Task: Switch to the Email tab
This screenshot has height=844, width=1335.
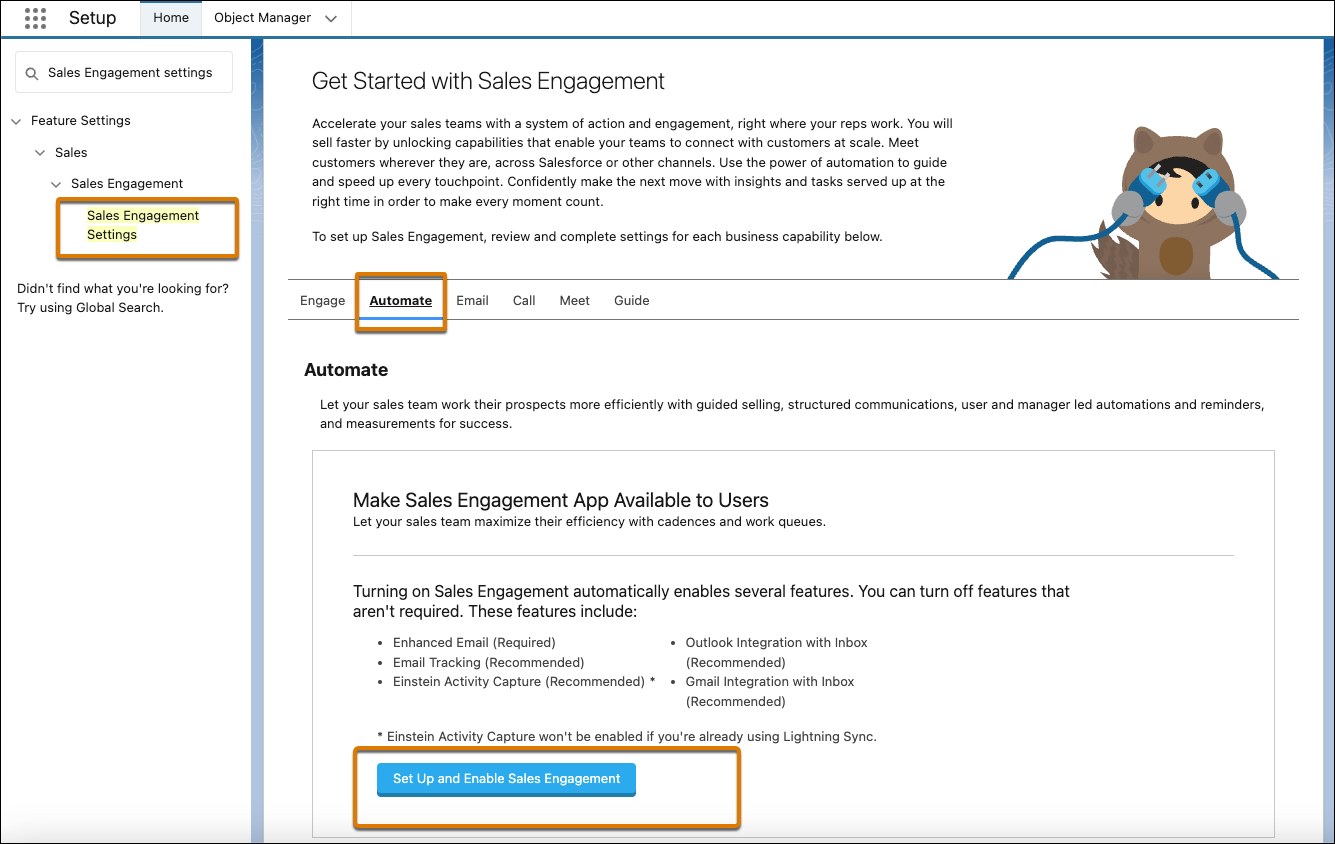Action: [472, 300]
